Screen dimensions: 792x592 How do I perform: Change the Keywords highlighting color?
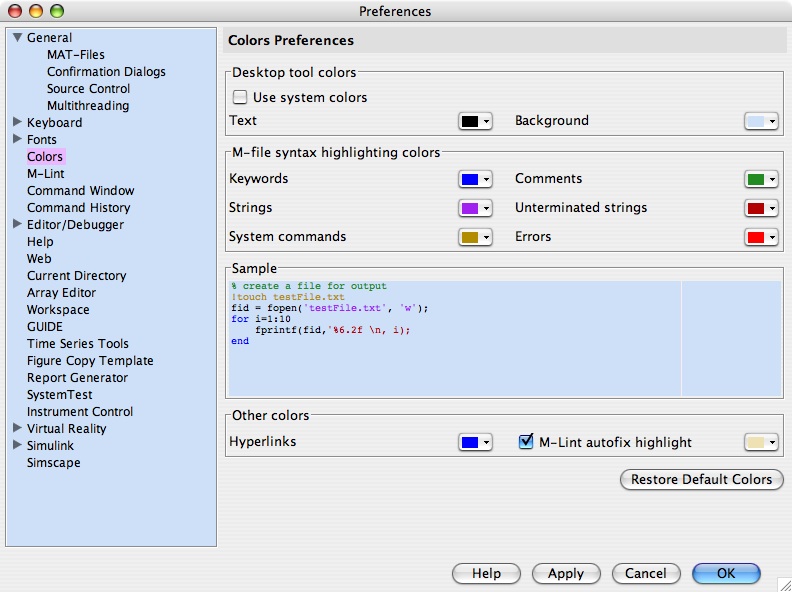(x=475, y=179)
